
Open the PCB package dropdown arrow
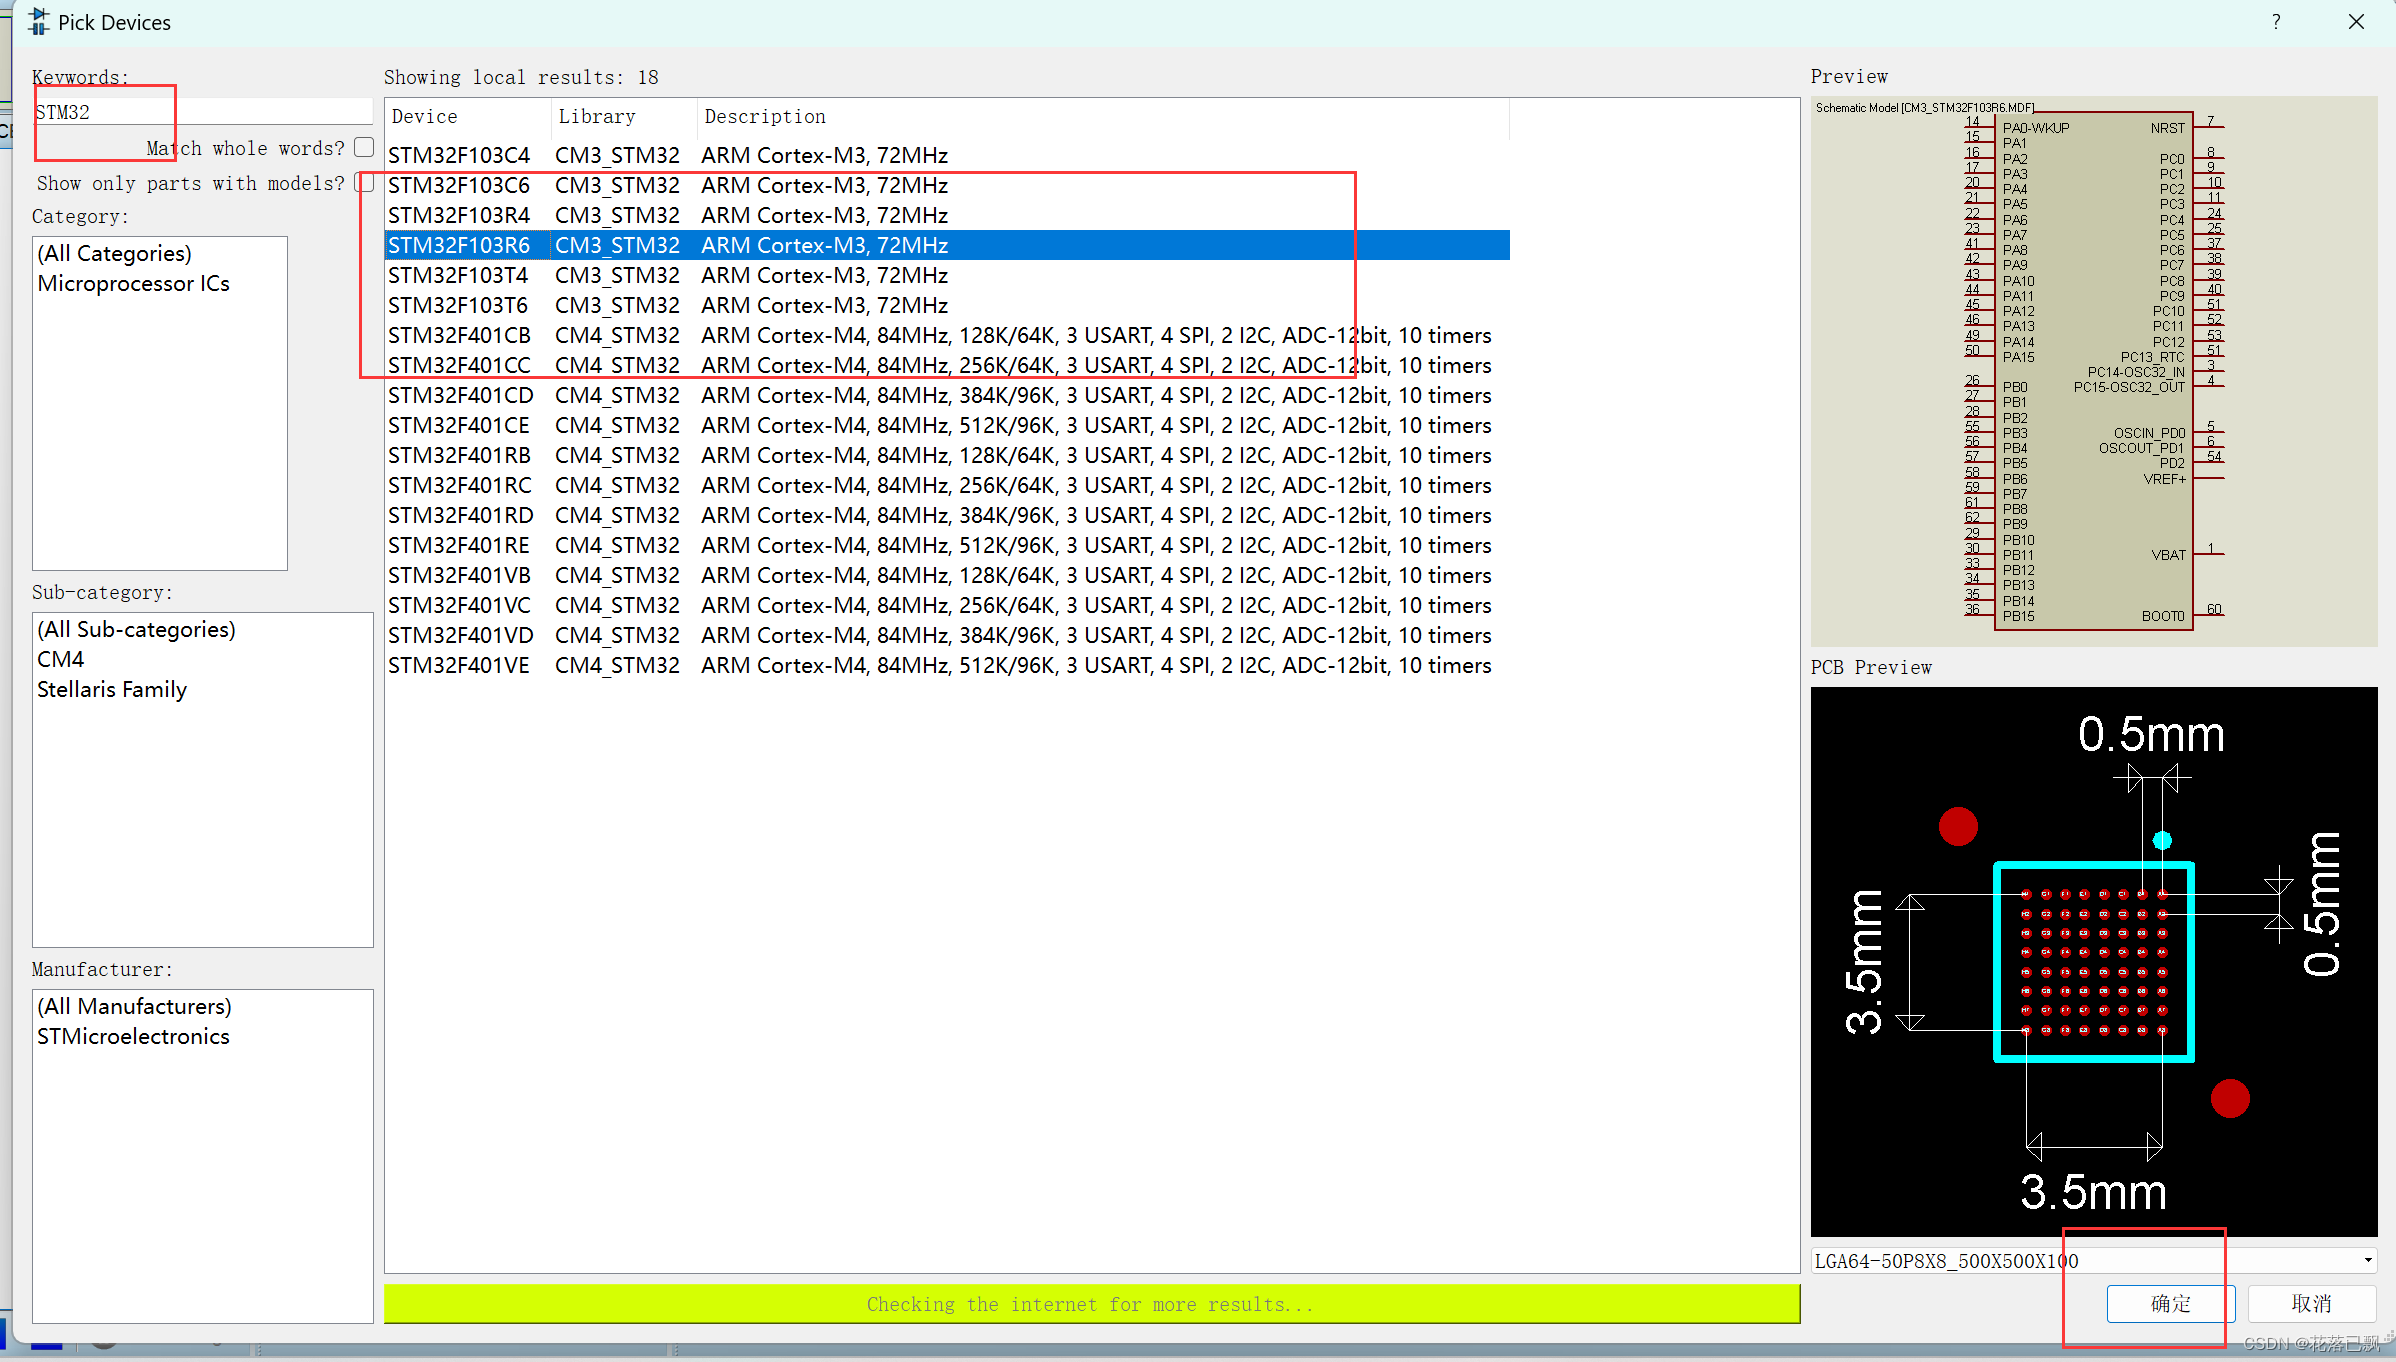click(2367, 1260)
